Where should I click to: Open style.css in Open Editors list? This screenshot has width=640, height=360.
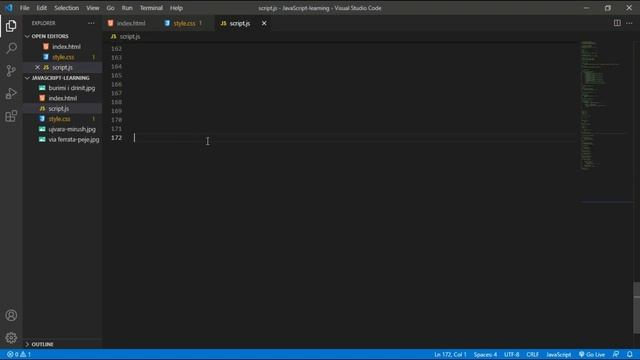[63, 57]
